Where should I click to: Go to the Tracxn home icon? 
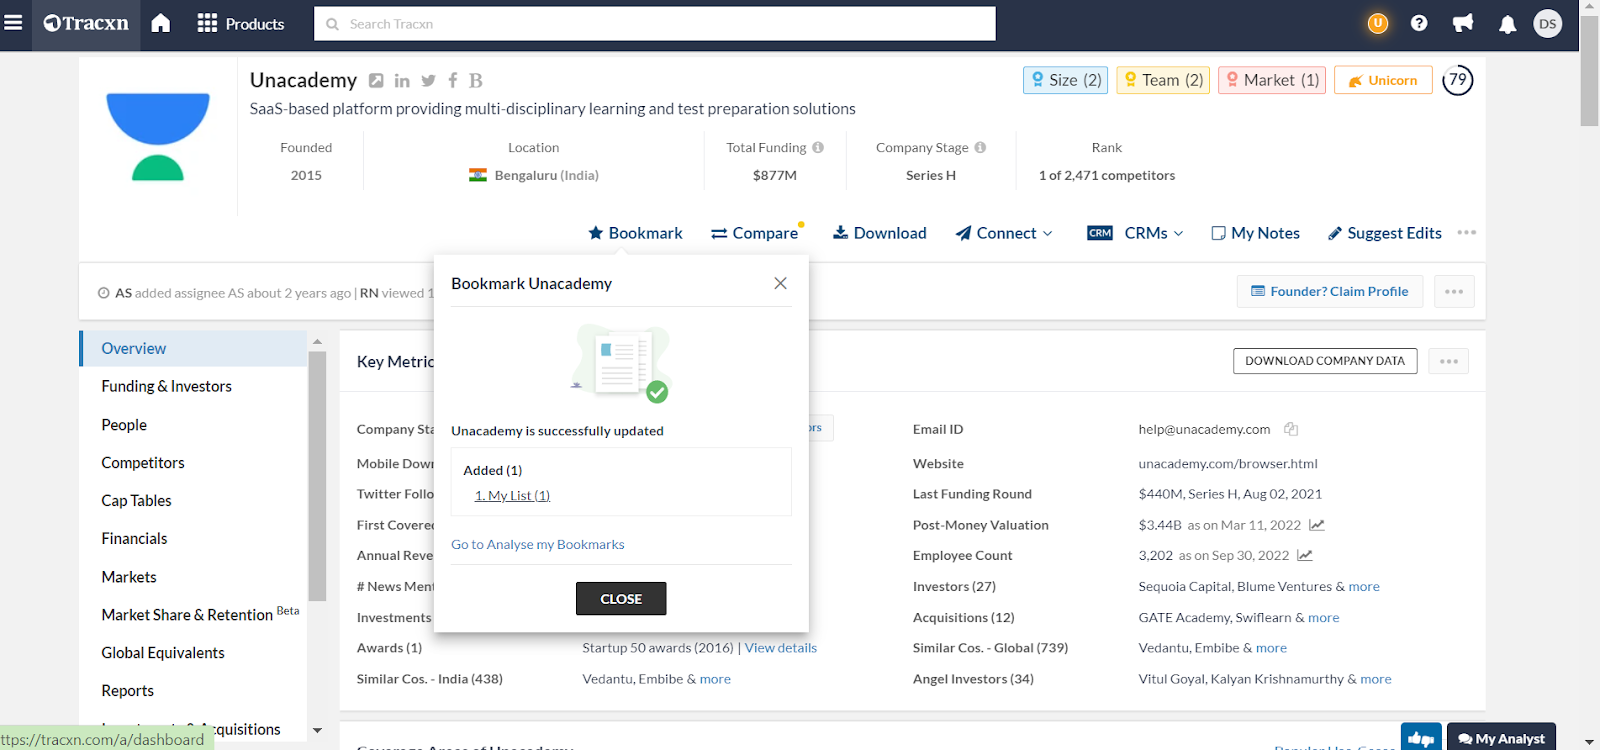pos(161,23)
